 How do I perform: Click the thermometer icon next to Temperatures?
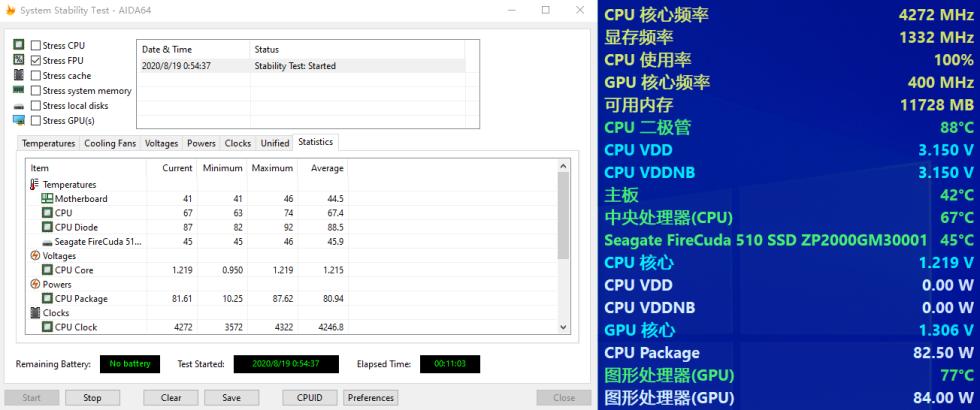[34, 184]
